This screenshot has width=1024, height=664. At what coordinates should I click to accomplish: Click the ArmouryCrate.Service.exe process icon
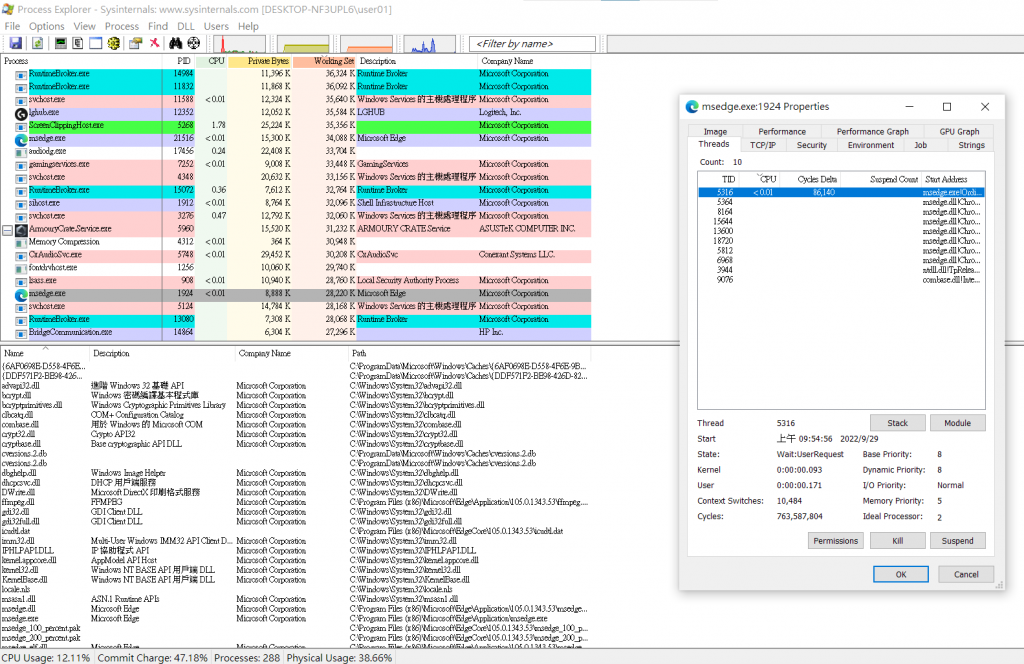[21, 230]
